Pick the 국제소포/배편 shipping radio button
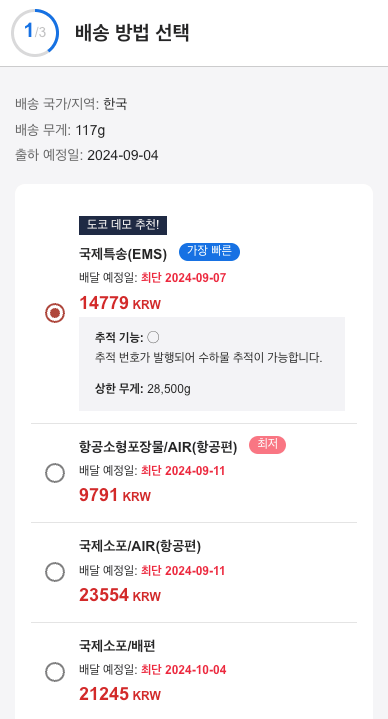The image size is (388, 719). 55,672
